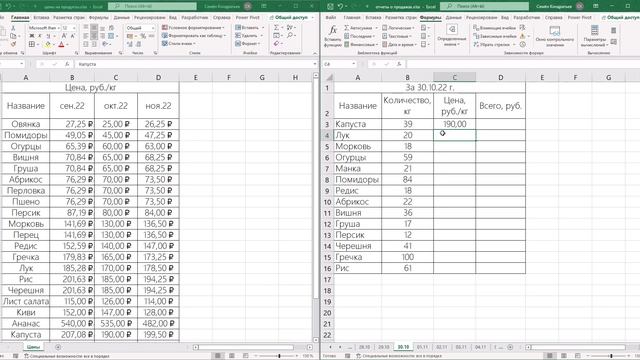Open Cell Styles dropdown
Viewport: 640px width, 360px height.
(179, 43)
